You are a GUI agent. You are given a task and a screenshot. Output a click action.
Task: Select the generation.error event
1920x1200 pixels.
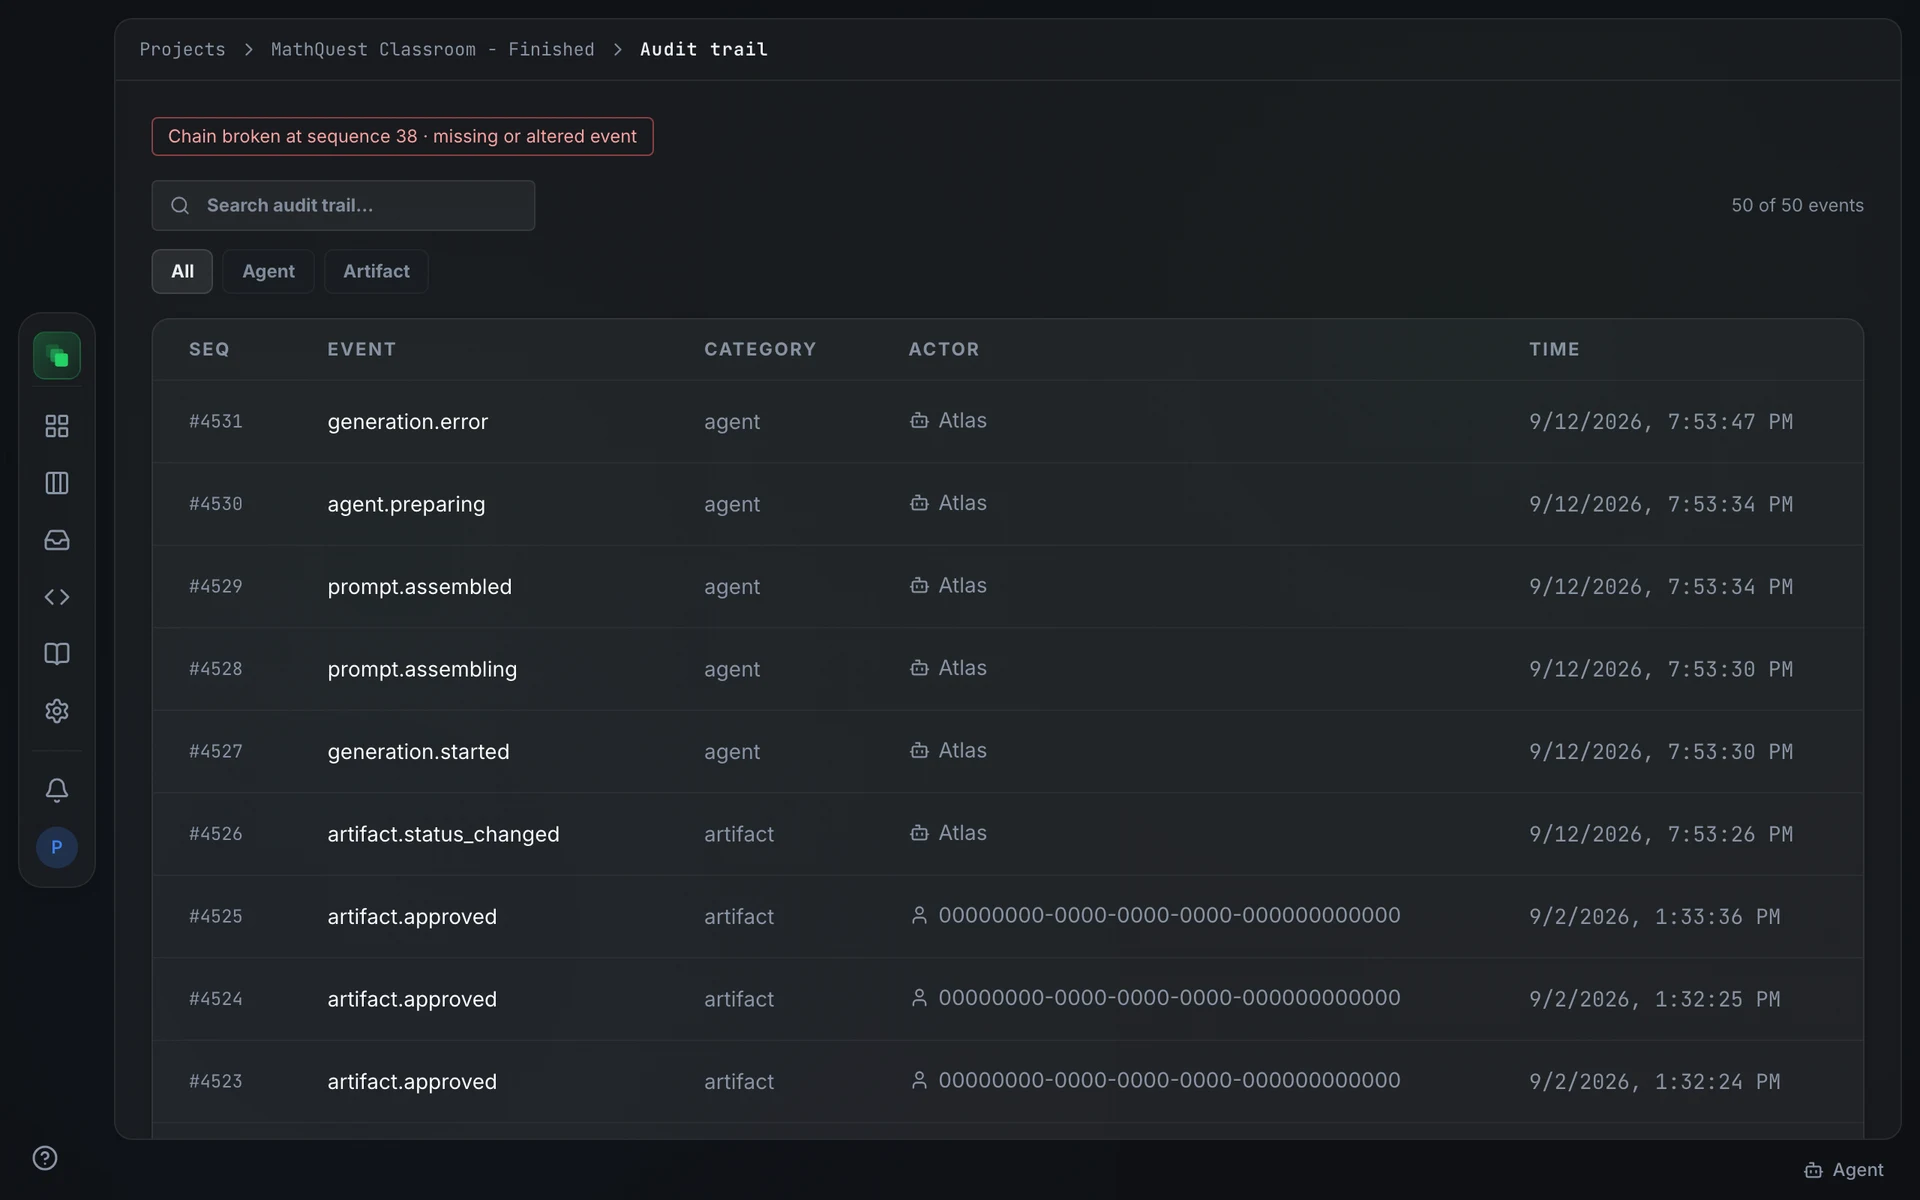click(x=408, y=422)
